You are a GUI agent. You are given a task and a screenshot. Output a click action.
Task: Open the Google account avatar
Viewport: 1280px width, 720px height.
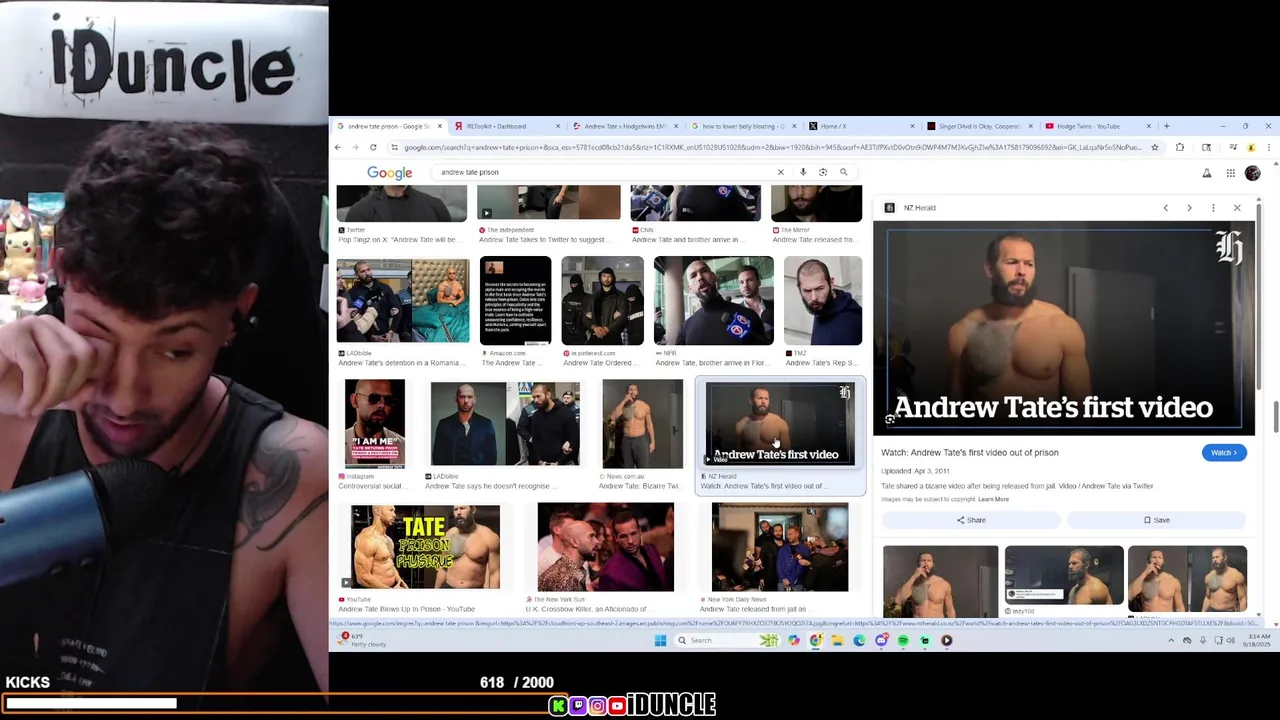(1252, 173)
